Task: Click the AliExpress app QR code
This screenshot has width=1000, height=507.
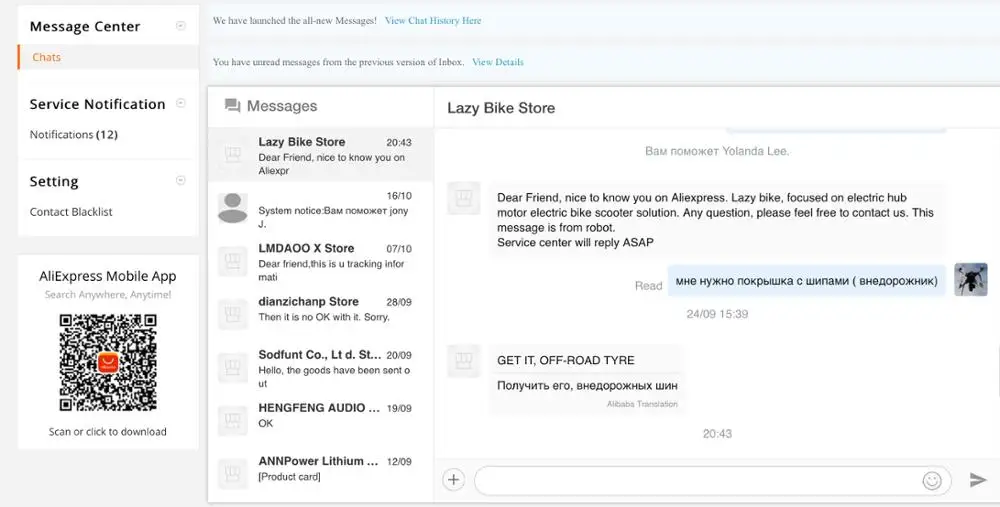Action: click(108, 363)
